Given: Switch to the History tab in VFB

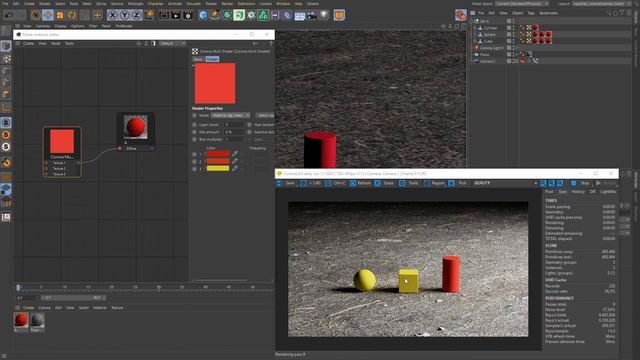Looking at the screenshot, I should (578, 191).
